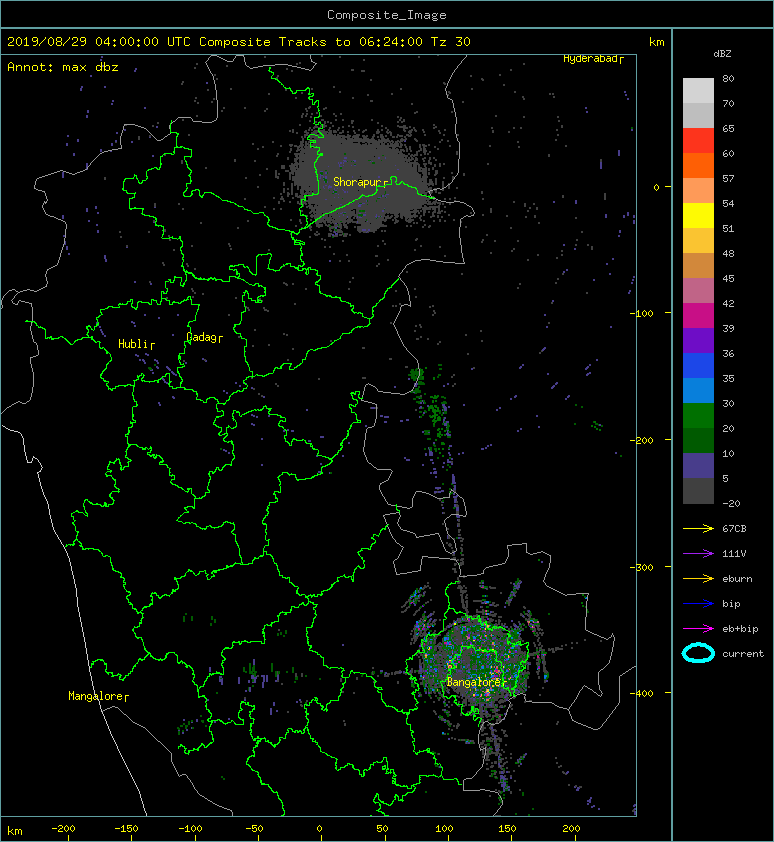
Task: Pick the yellow 51 dBZ legend swatch
Action: (698, 216)
